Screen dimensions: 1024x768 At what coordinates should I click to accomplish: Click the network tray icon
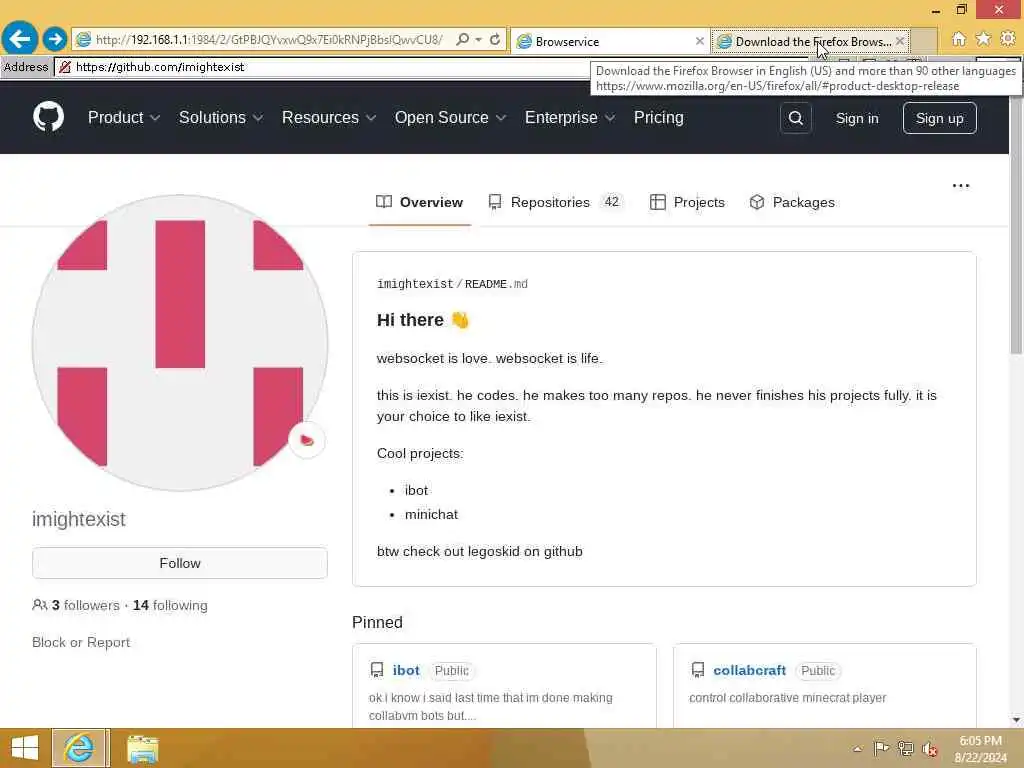point(905,748)
